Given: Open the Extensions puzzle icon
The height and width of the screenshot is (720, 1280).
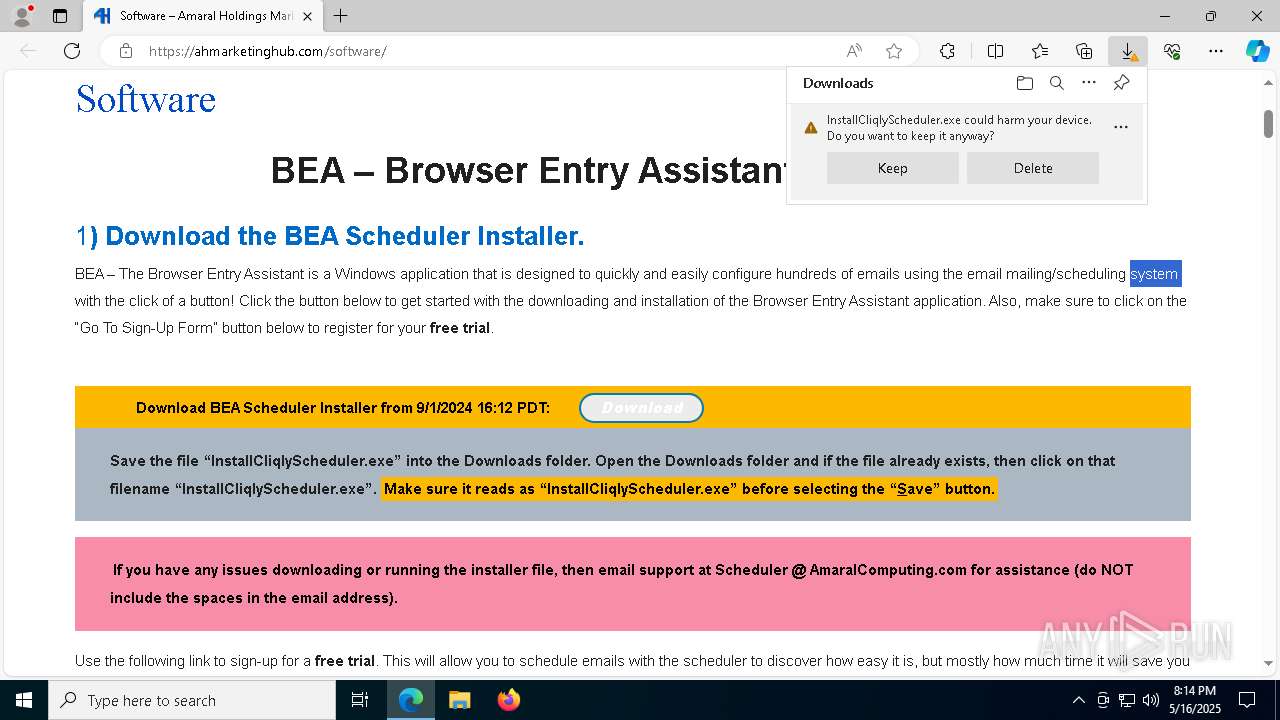Looking at the screenshot, I should coord(947,51).
